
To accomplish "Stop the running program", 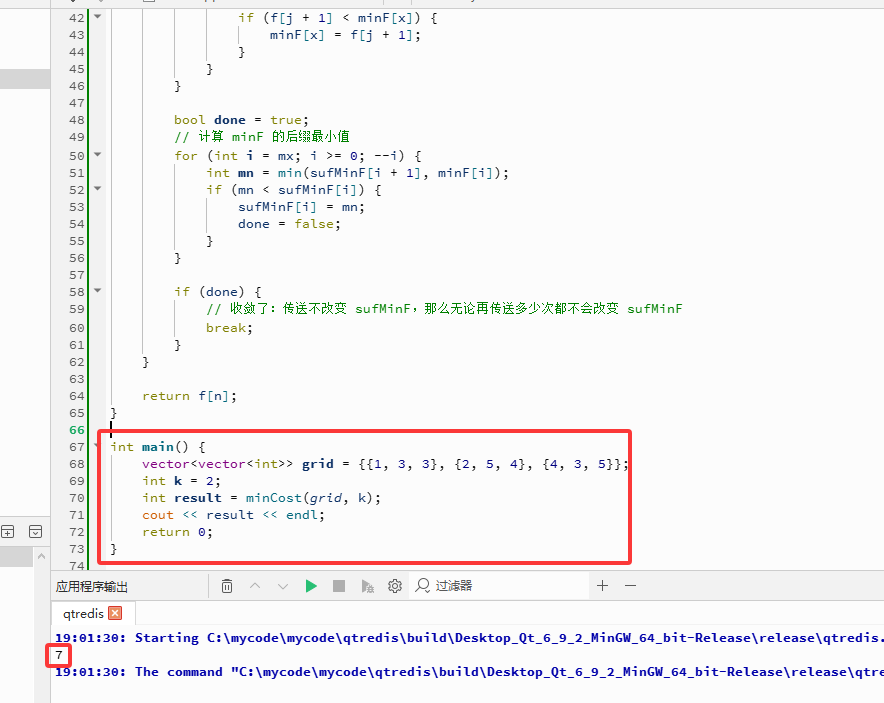I will 339,586.
